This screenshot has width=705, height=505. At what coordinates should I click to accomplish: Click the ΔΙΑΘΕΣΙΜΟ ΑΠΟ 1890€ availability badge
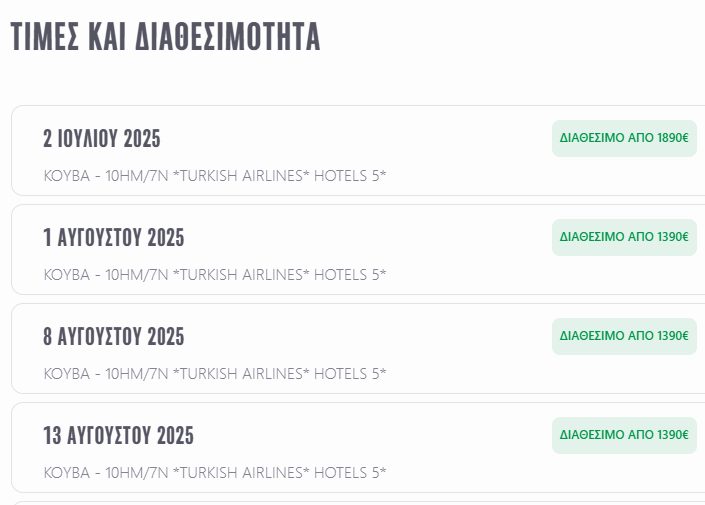coord(624,138)
